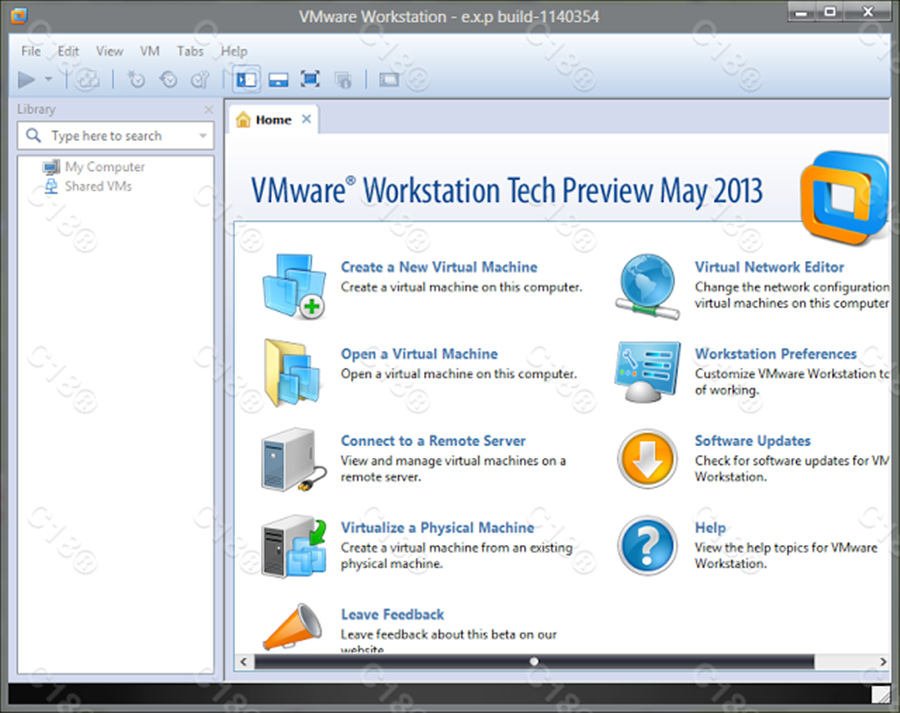Click the Connect to a Remote Server link
Image resolution: width=900 pixels, height=713 pixels.
click(433, 441)
